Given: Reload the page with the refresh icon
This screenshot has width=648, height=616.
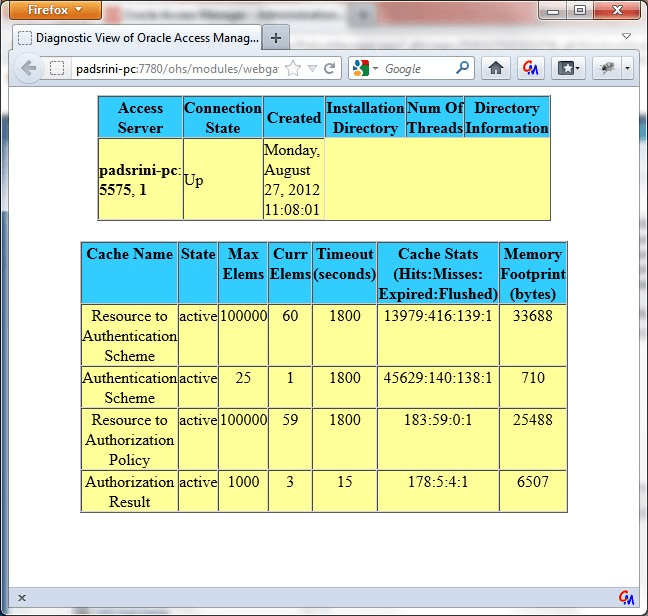Looking at the screenshot, I should [x=329, y=69].
